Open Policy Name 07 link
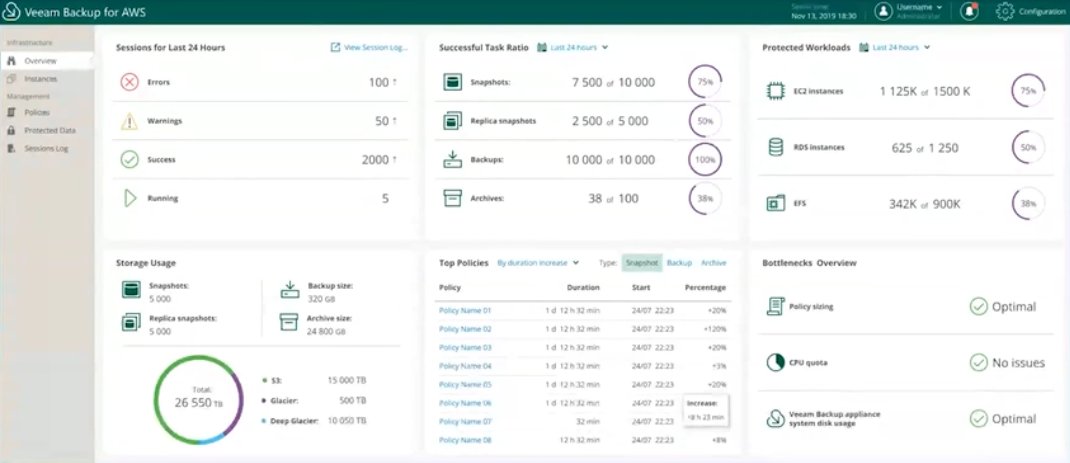1070x463 pixels. tap(465, 422)
